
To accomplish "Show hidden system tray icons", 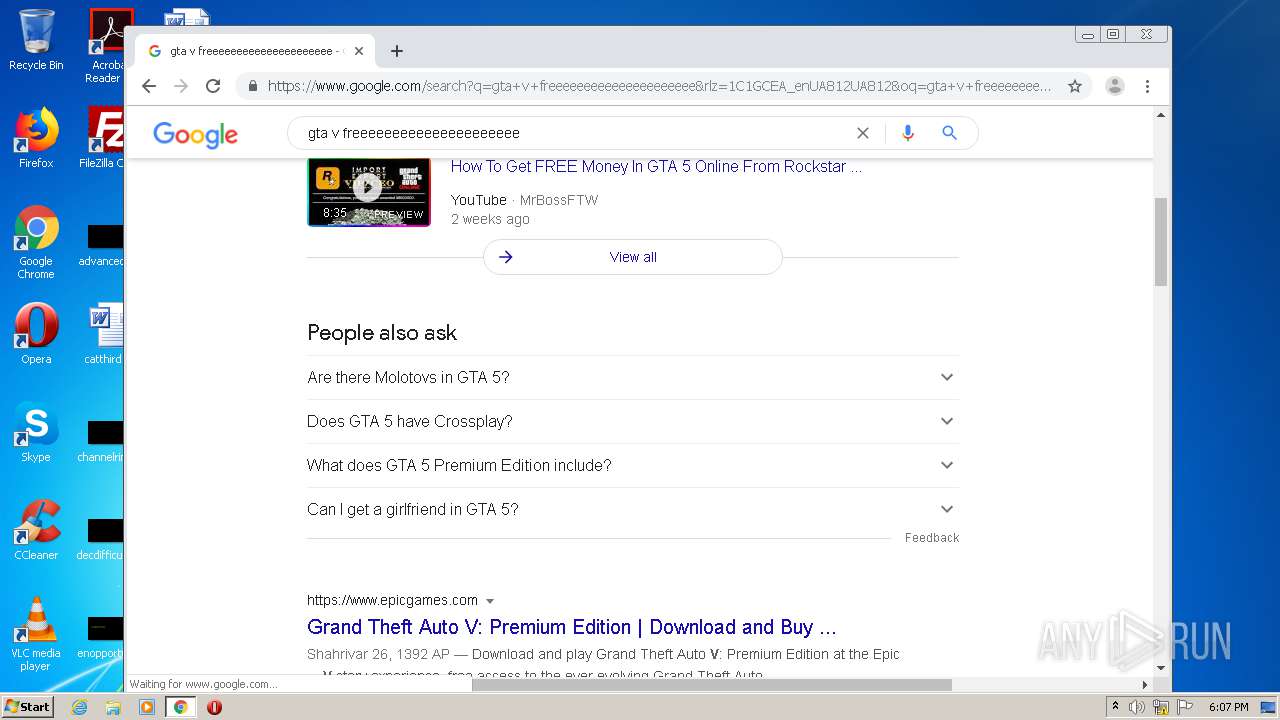I will coord(1115,707).
